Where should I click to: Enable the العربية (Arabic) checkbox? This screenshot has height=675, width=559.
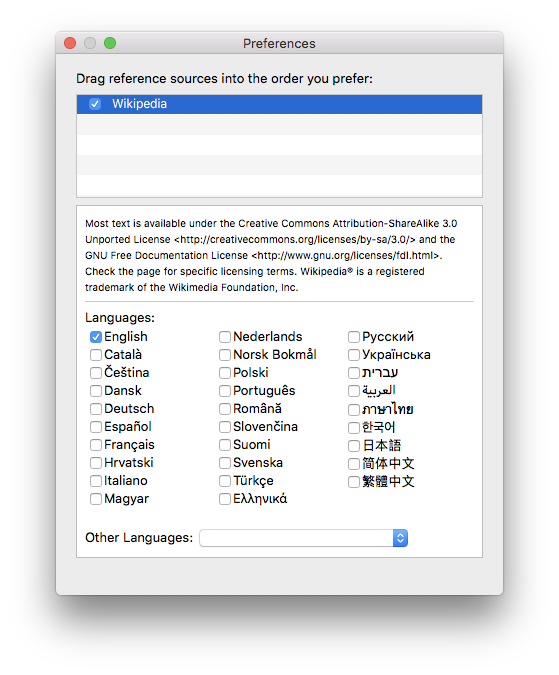click(354, 391)
